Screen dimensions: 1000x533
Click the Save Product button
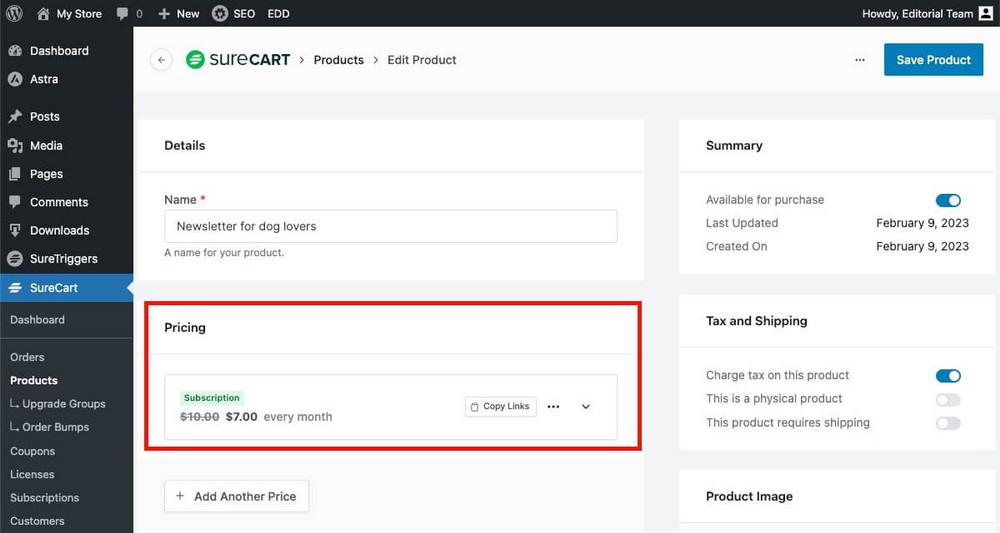[x=934, y=60]
